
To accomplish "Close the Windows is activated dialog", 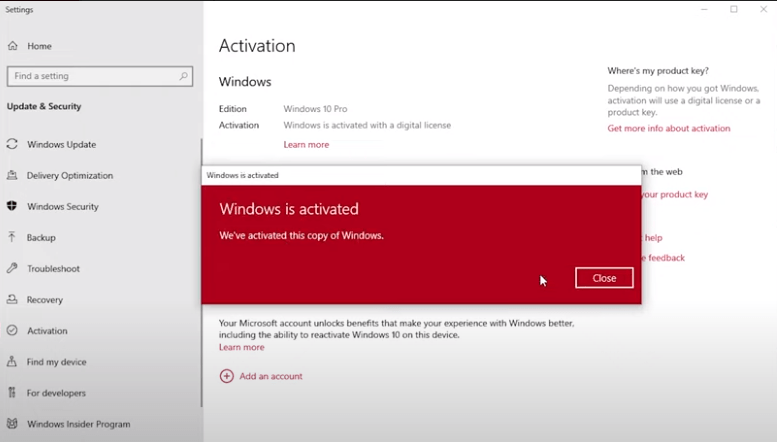I will [x=604, y=278].
